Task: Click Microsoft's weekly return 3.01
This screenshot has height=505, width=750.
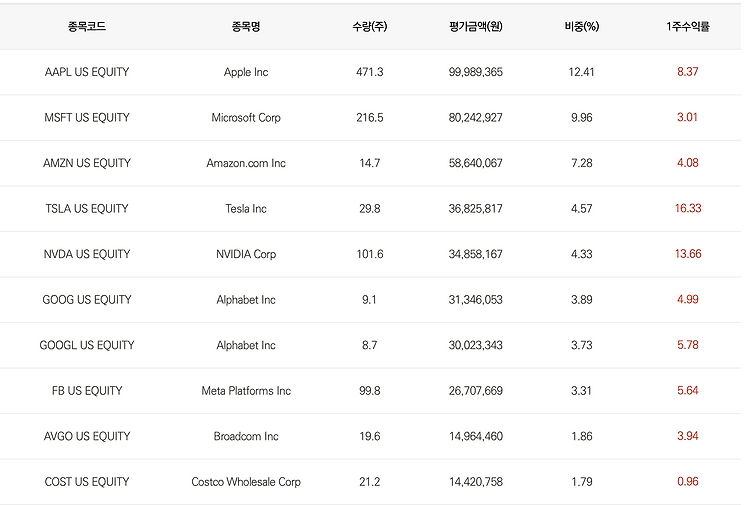Action: [x=688, y=117]
